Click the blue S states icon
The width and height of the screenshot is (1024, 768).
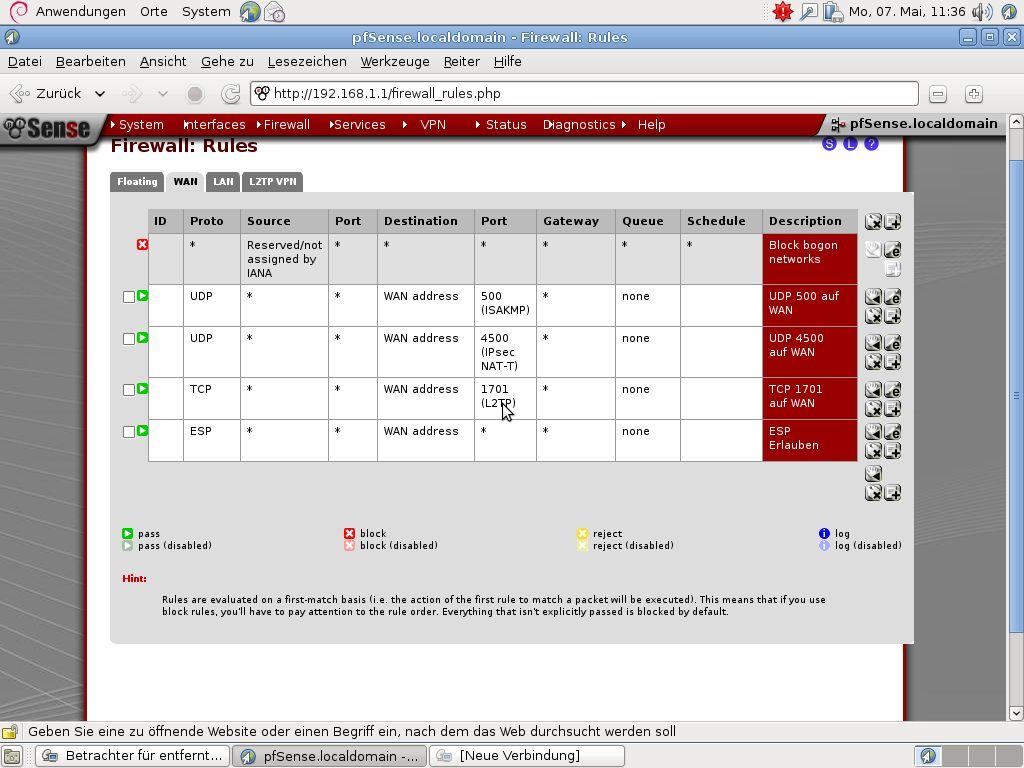[x=829, y=144]
